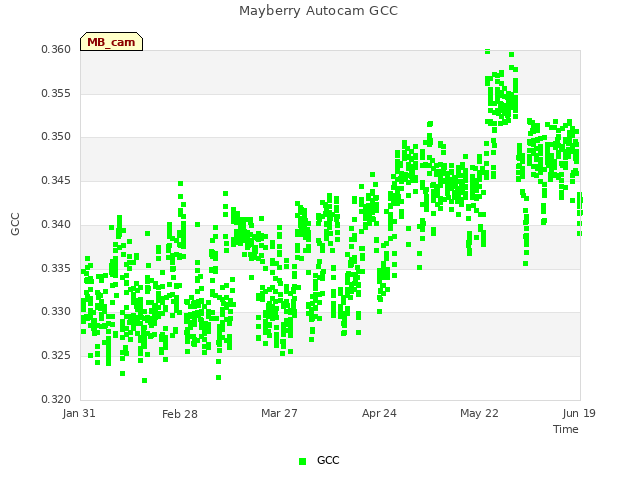Screen dimensions: 640x480
Task: Click the 0.360 y-axis tick label
Action: click(56, 49)
